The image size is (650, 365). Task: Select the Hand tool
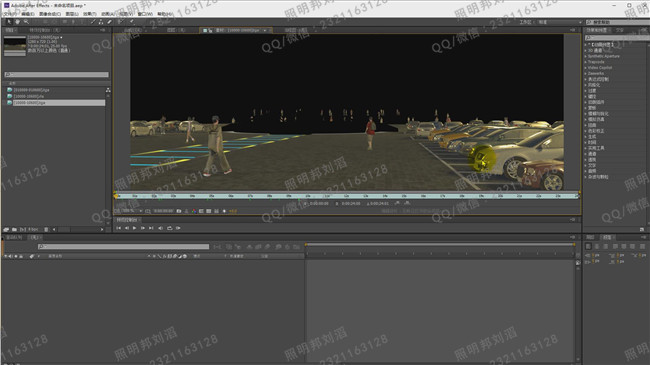pyautogui.click(x=17, y=22)
